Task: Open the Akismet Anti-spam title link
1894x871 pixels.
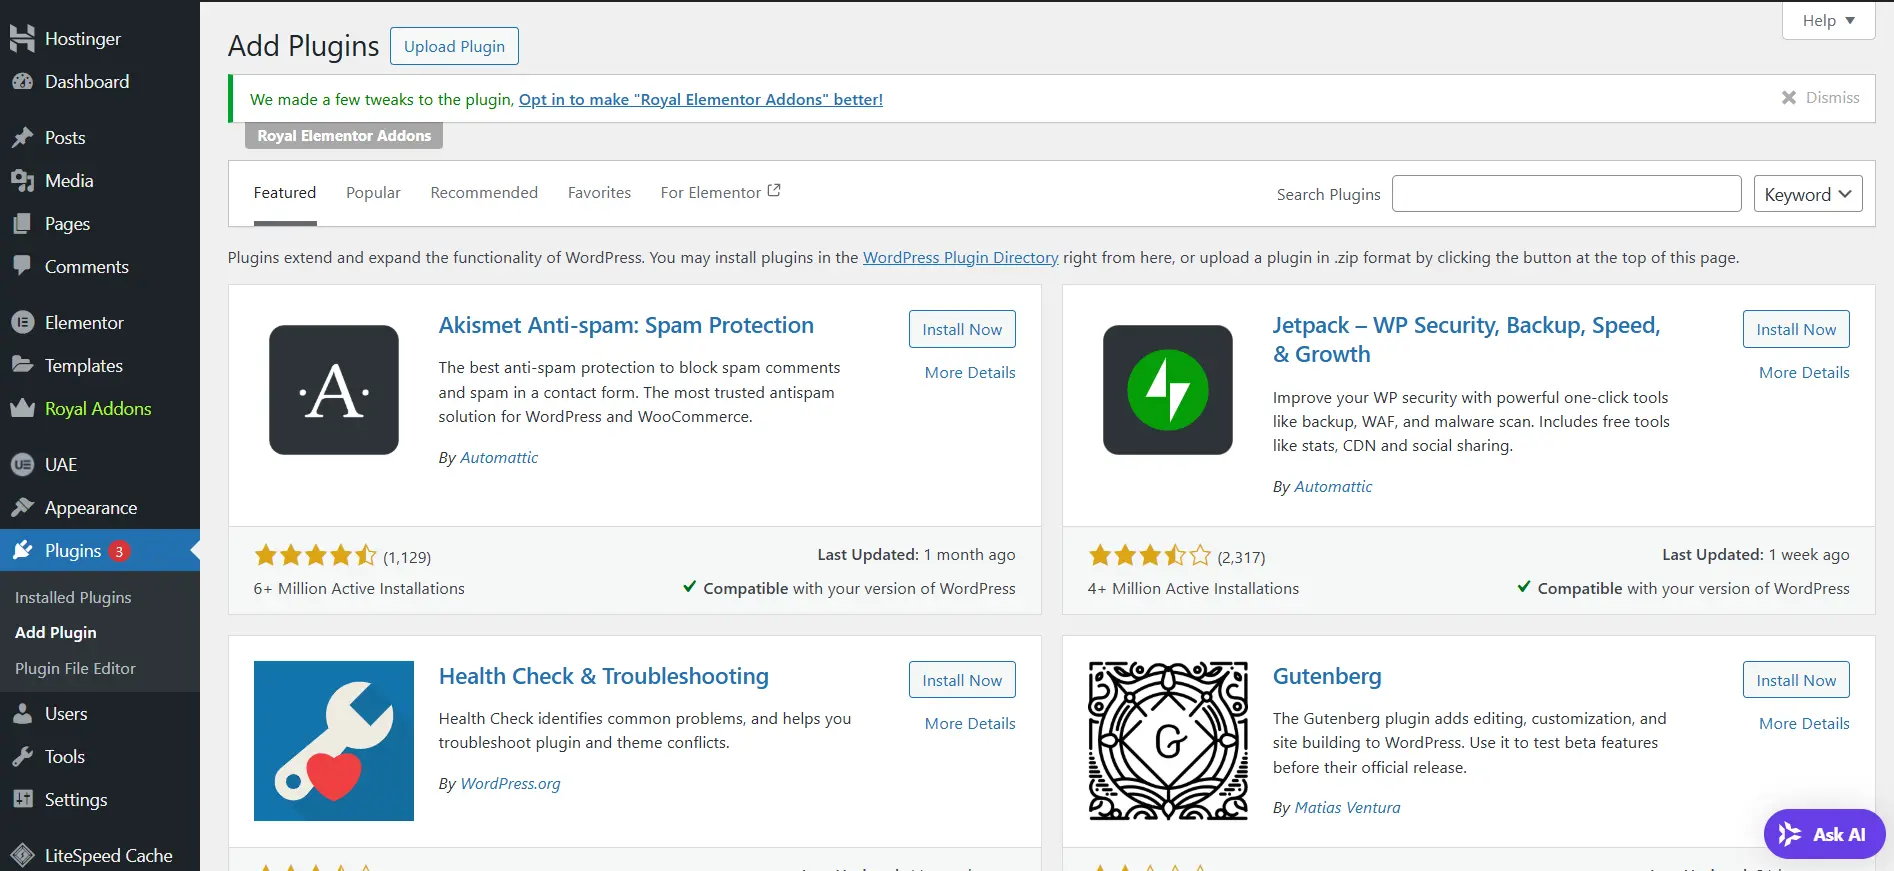Action: click(x=626, y=325)
